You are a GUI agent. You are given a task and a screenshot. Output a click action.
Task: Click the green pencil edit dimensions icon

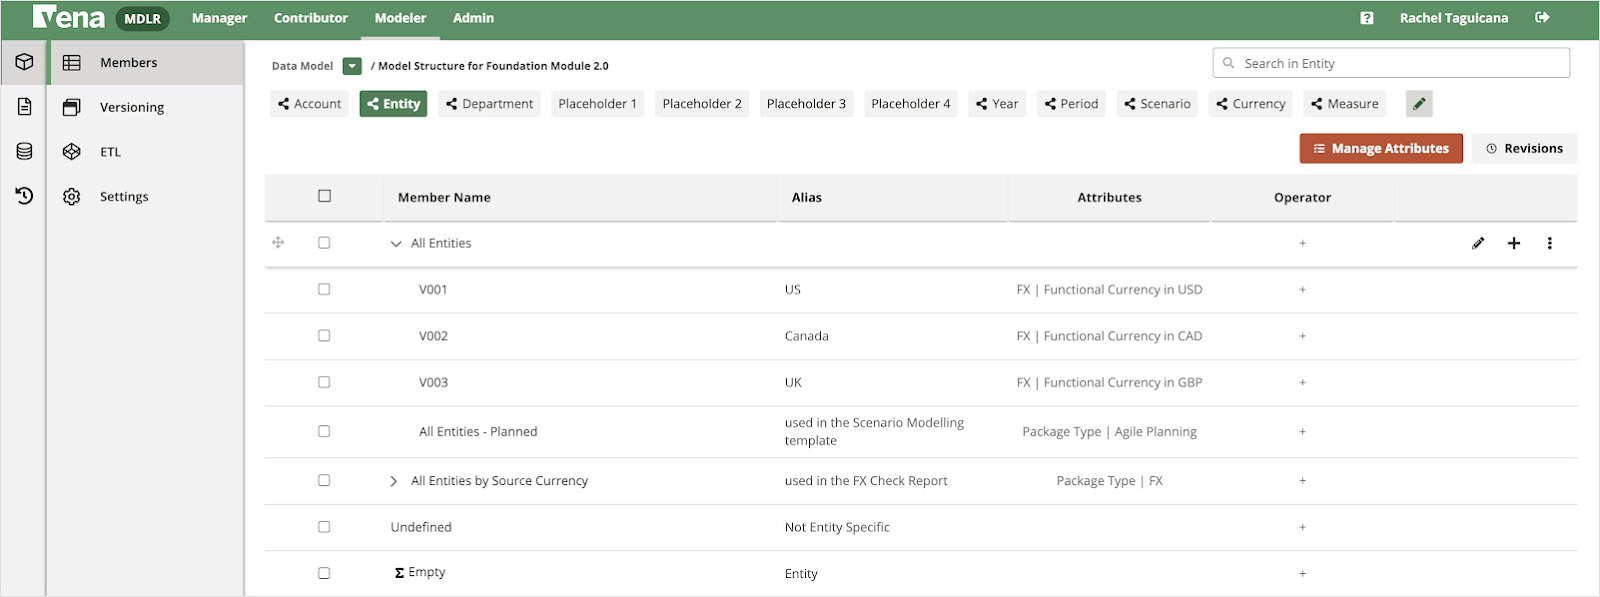[1418, 104]
